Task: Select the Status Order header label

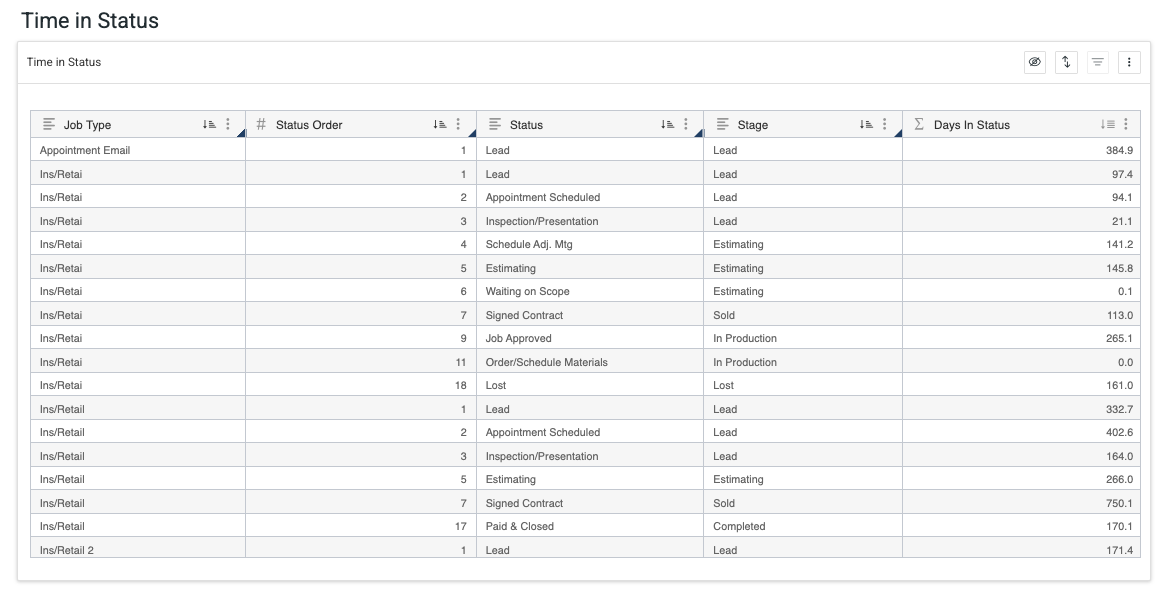Action: coord(309,125)
